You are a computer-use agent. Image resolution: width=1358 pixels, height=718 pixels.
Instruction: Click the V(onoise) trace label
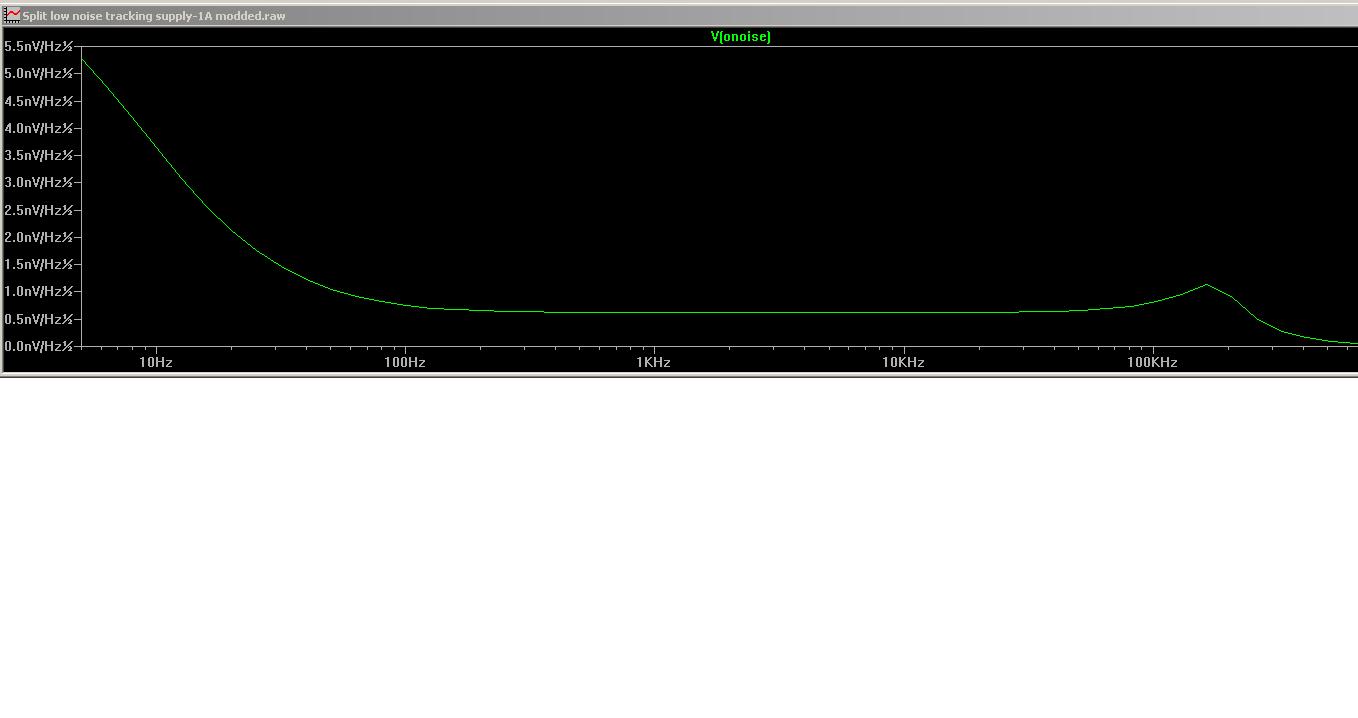(x=740, y=37)
